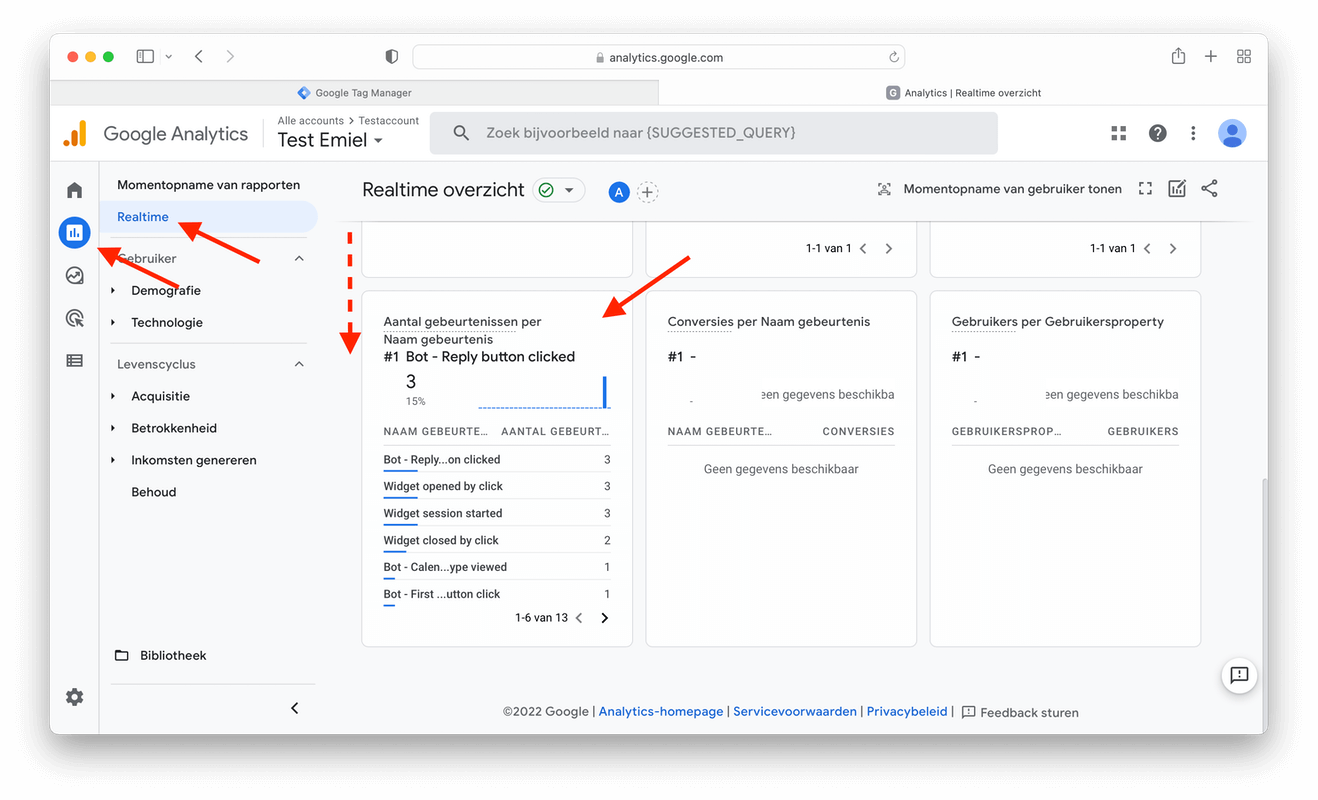Select Momentopname van rapporten menu item
This screenshot has height=800, width=1318.
(208, 185)
